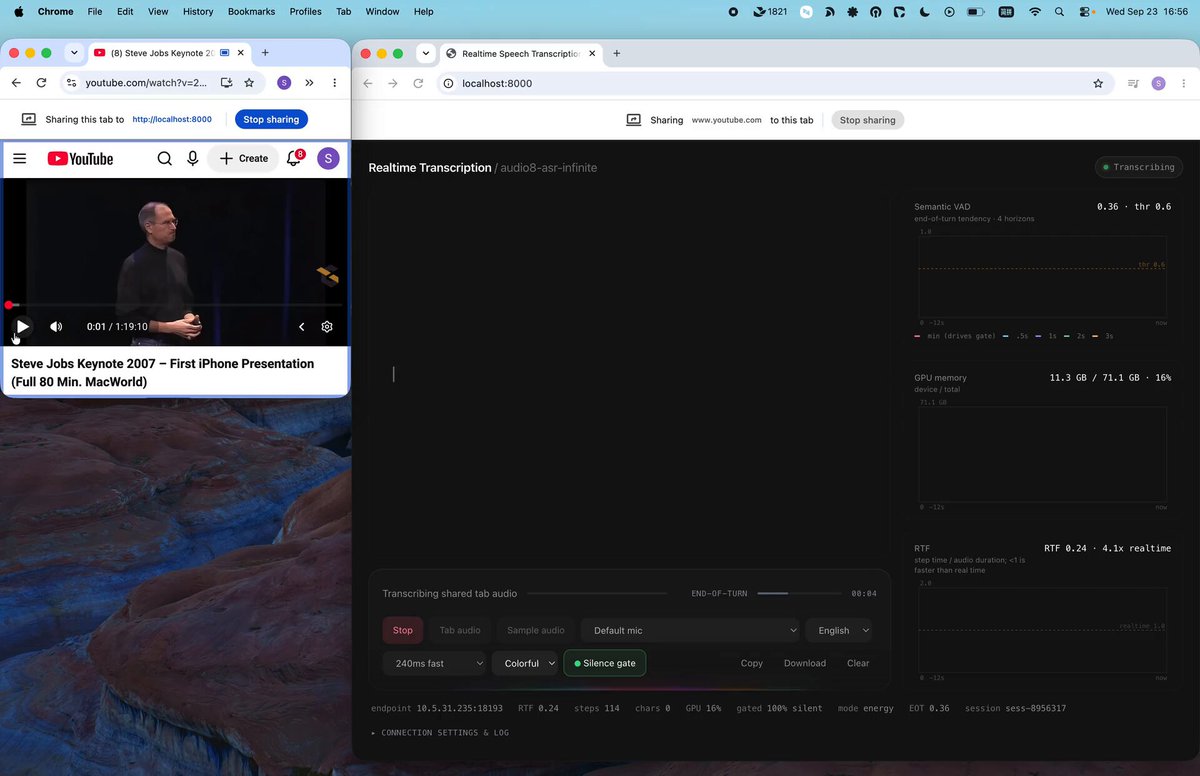Screen dimensions: 1200x776
Task: Open media control icon in localhost toolbar
Action: [1133, 83]
